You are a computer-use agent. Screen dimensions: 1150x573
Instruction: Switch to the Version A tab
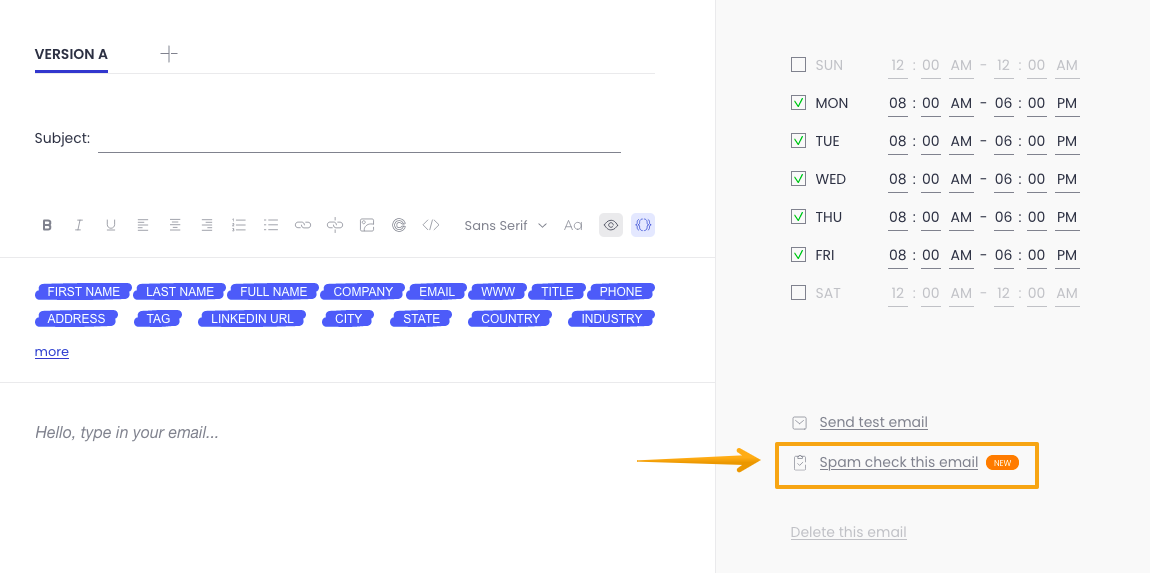click(x=71, y=55)
